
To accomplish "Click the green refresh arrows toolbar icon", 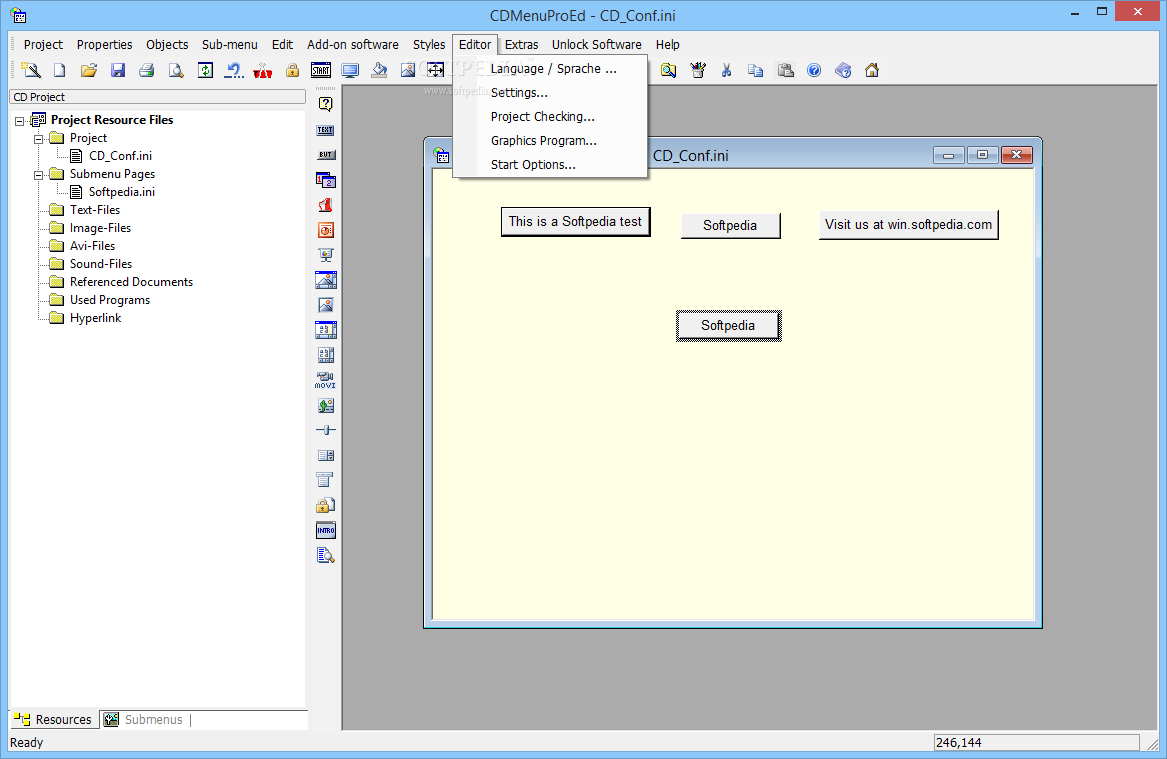I will [205, 70].
